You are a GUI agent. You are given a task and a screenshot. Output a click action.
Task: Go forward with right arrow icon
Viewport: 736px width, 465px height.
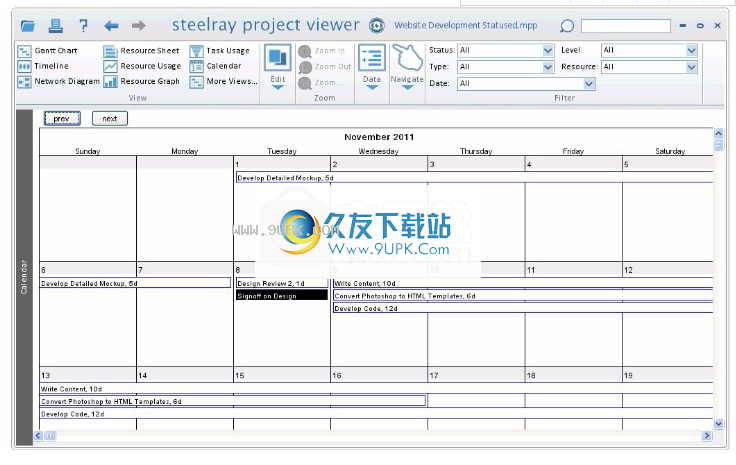point(138,25)
